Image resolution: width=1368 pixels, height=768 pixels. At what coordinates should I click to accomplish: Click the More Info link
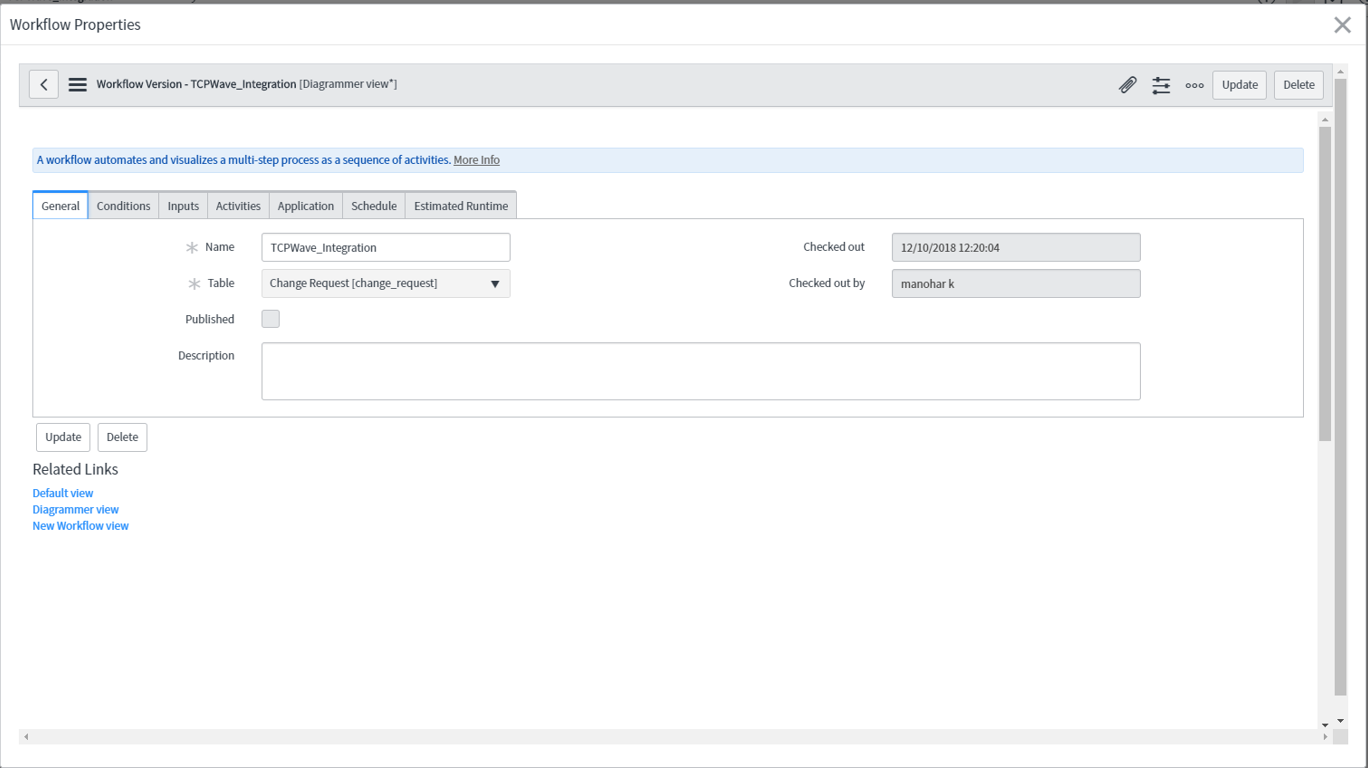(x=476, y=159)
